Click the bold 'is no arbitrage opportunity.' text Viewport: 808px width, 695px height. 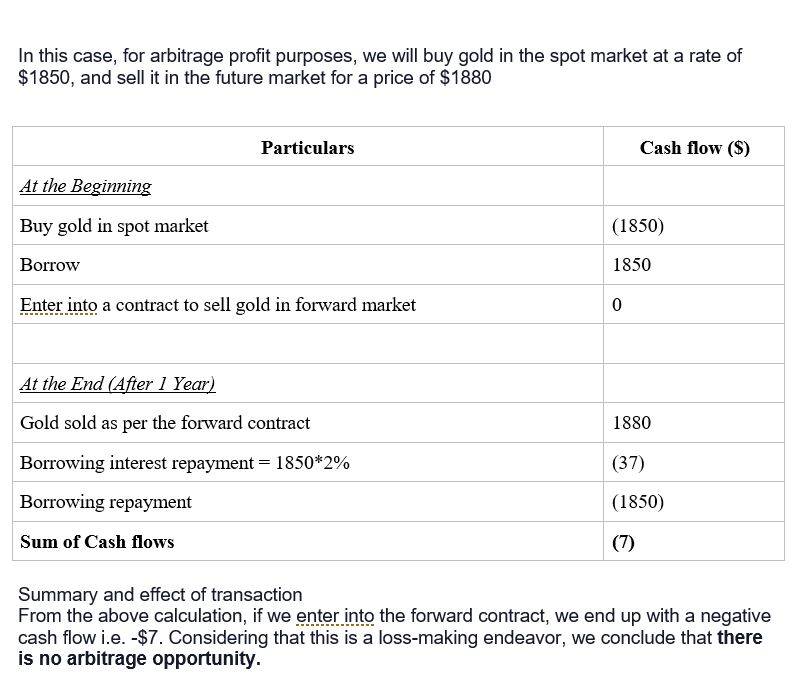click(x=140, y=659)
